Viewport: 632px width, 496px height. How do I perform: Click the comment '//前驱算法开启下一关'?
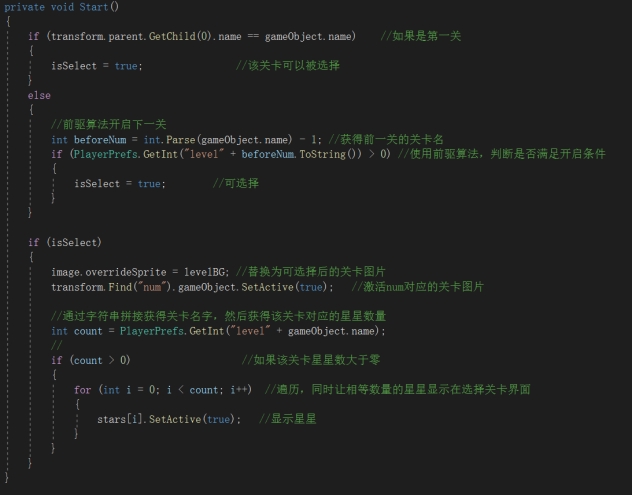click(x=108, y=124)
